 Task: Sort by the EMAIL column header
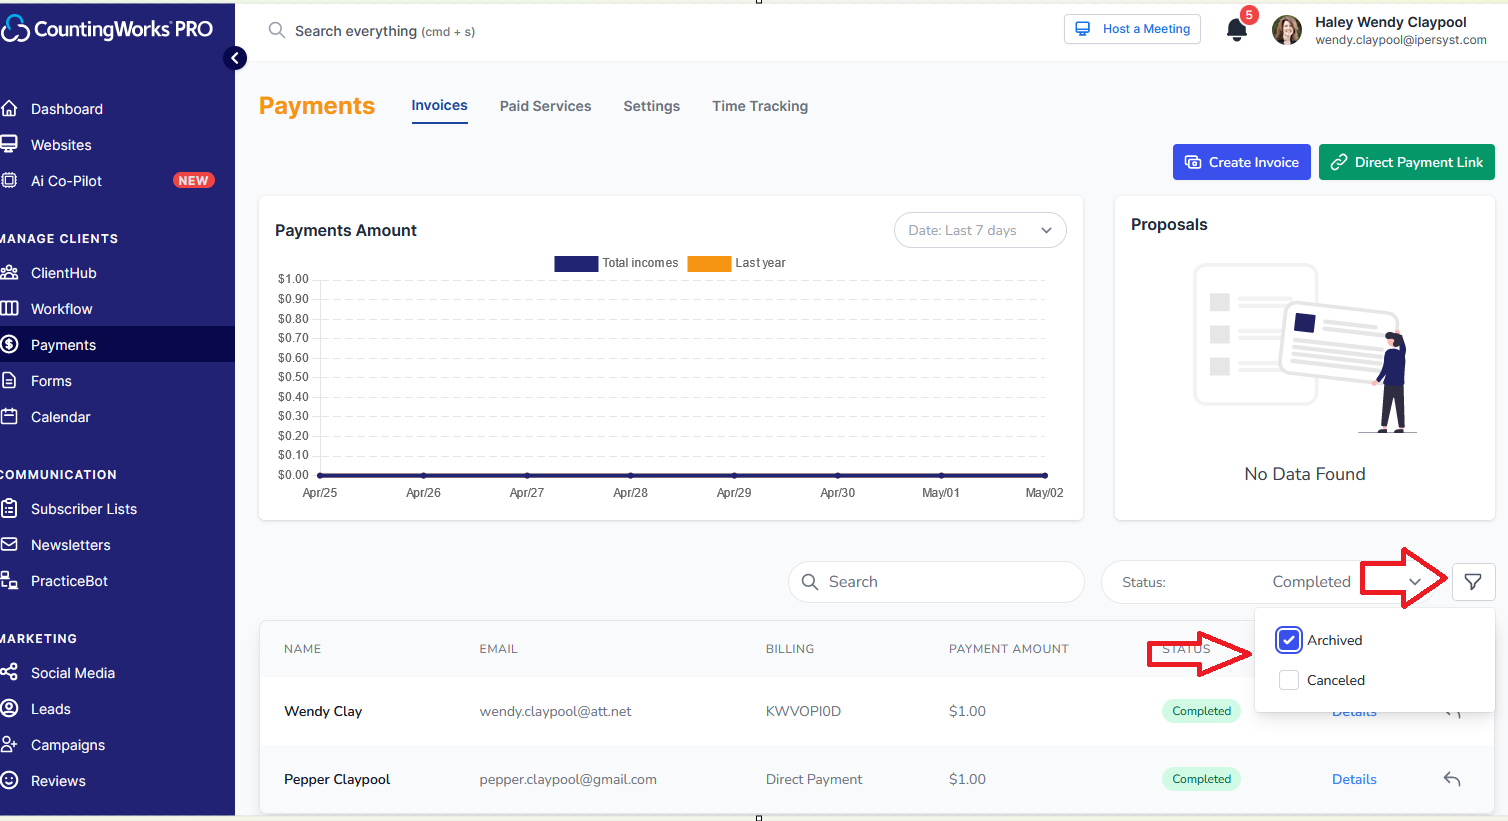pyautogui.click(x=498, y=649)
